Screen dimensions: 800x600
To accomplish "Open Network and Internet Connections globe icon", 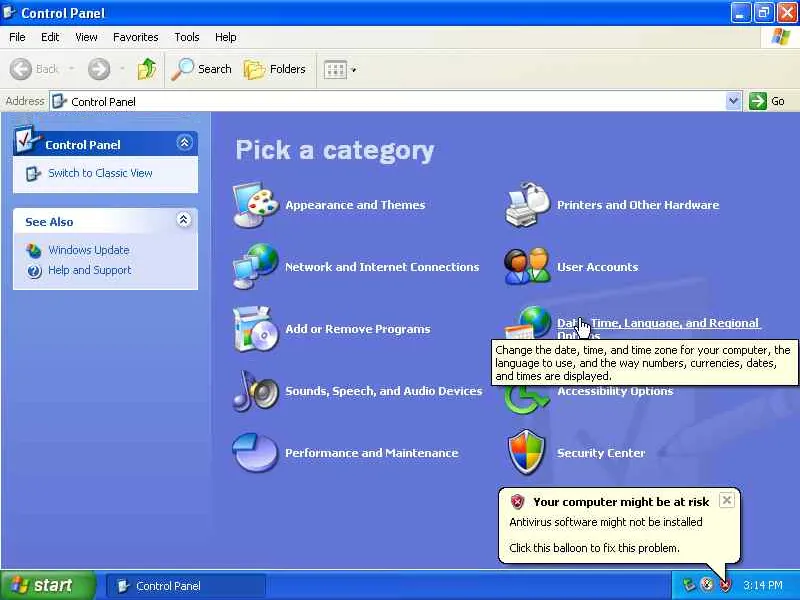I will pos(256,267).
